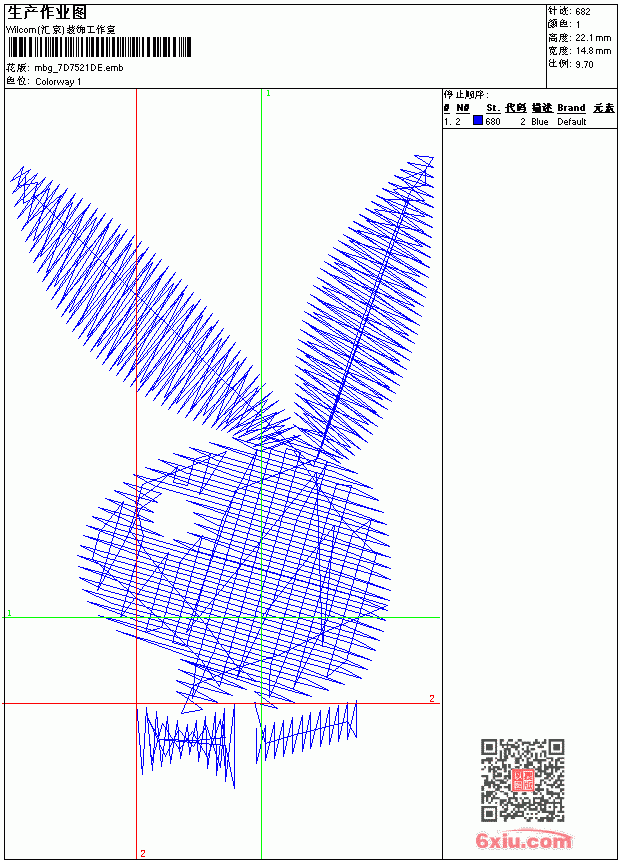
Task: Click the Wilcom studio name line
Action: [61, 30]
